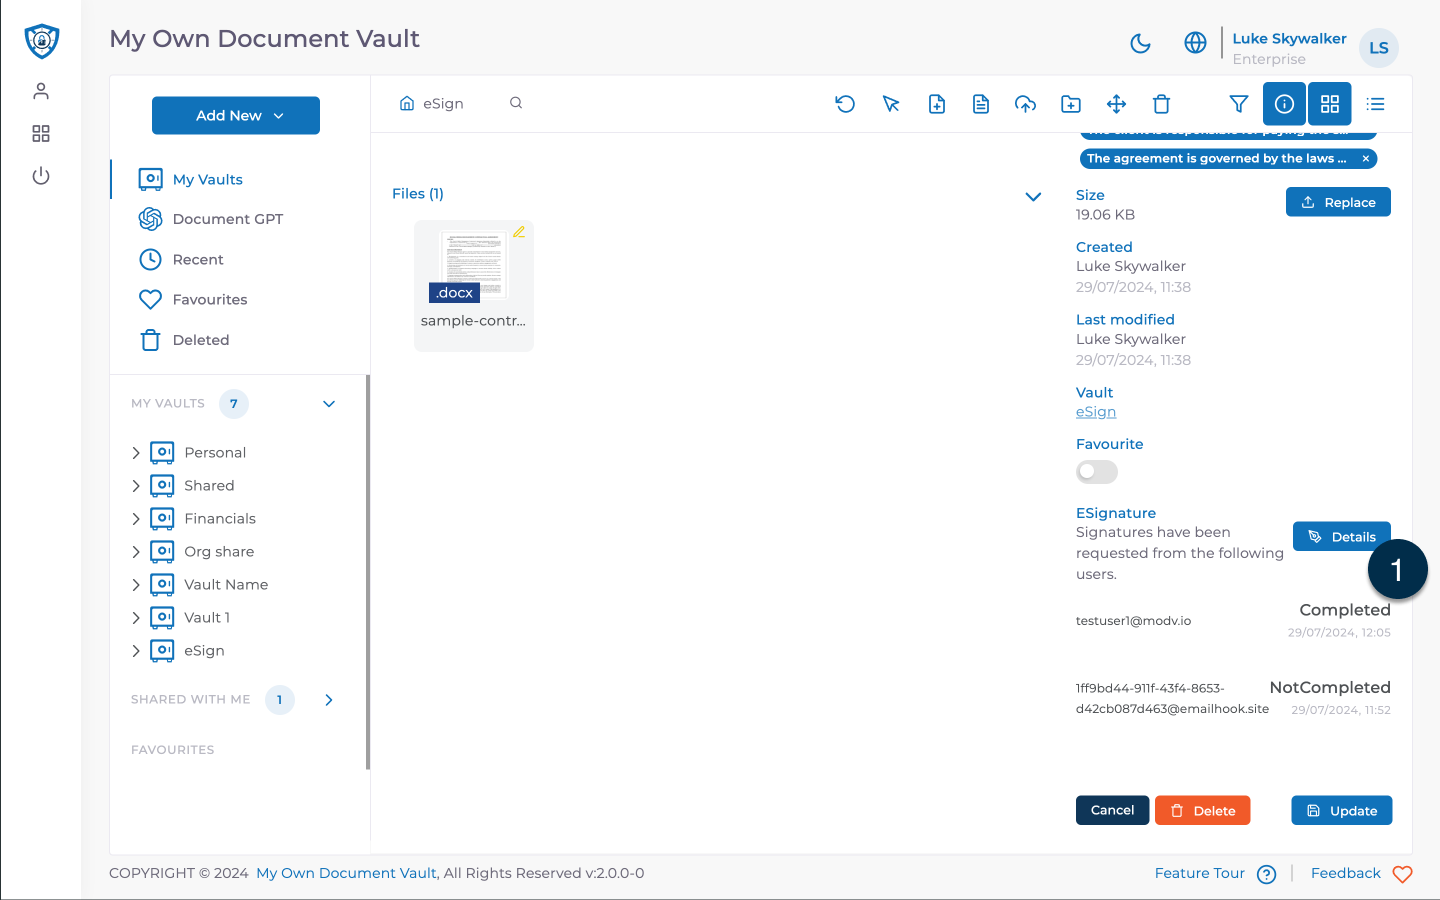Collapse the My Vaults list chevron

click(x=329, y=404)
